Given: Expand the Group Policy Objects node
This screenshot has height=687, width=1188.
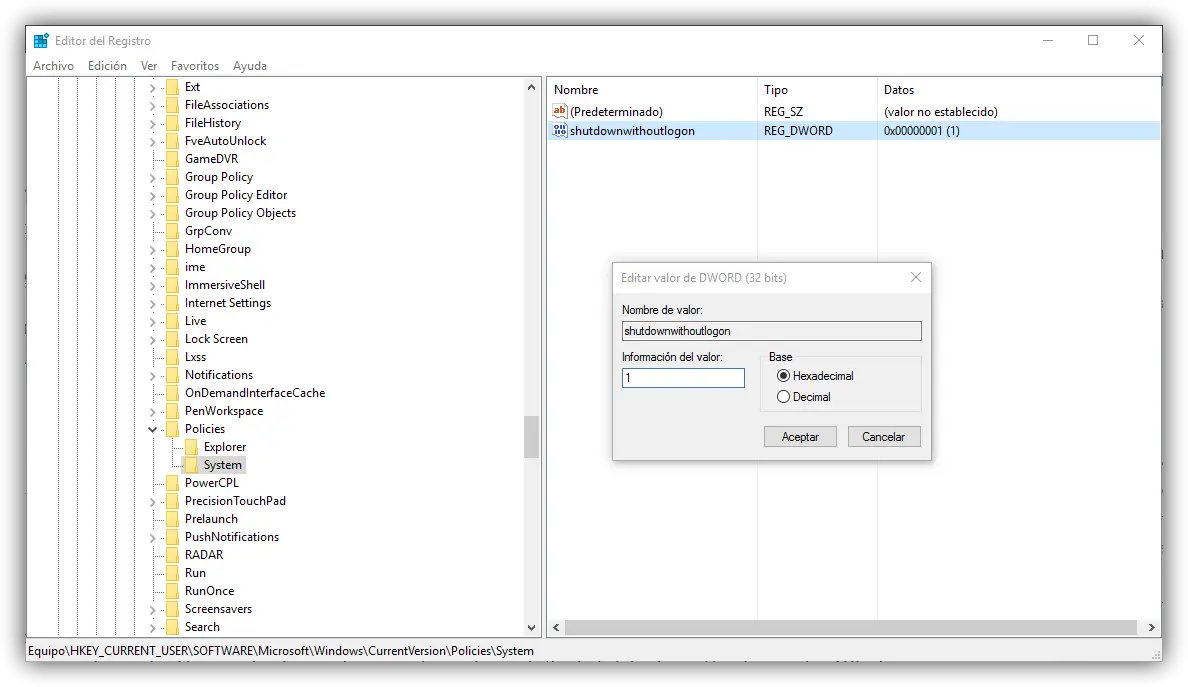Looking at the screenshot, I should click(152, 214).
